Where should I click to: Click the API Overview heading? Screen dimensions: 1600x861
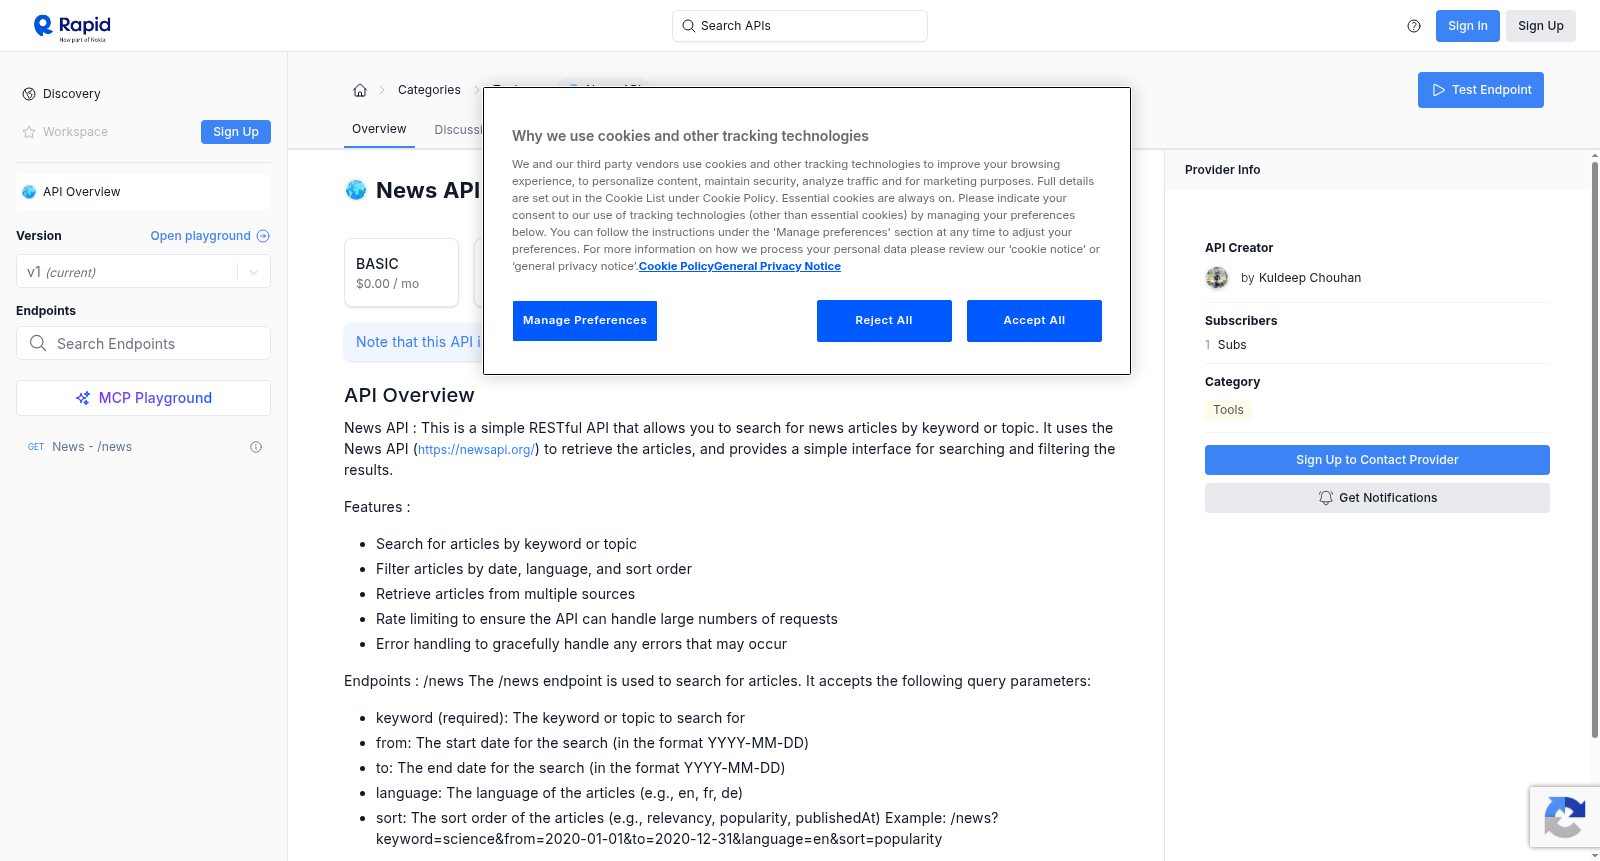point(409,396)
